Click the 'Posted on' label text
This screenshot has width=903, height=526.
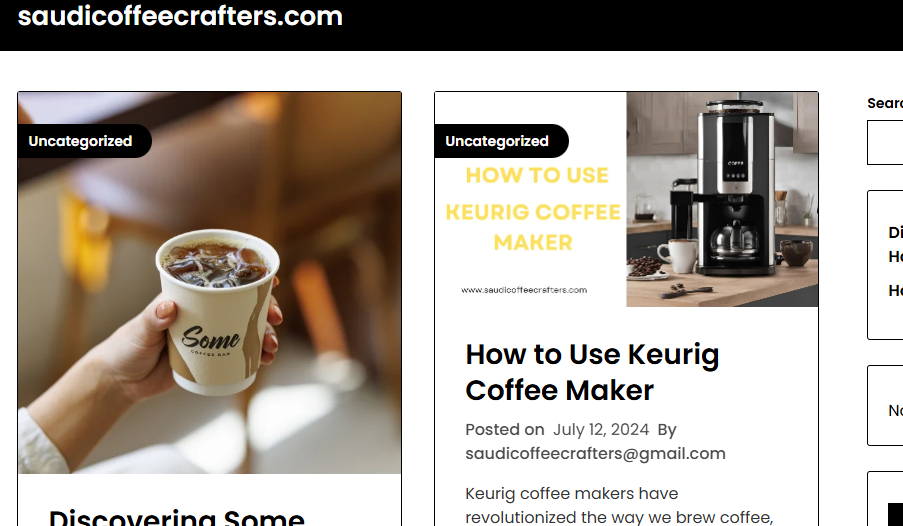point(504,430)
